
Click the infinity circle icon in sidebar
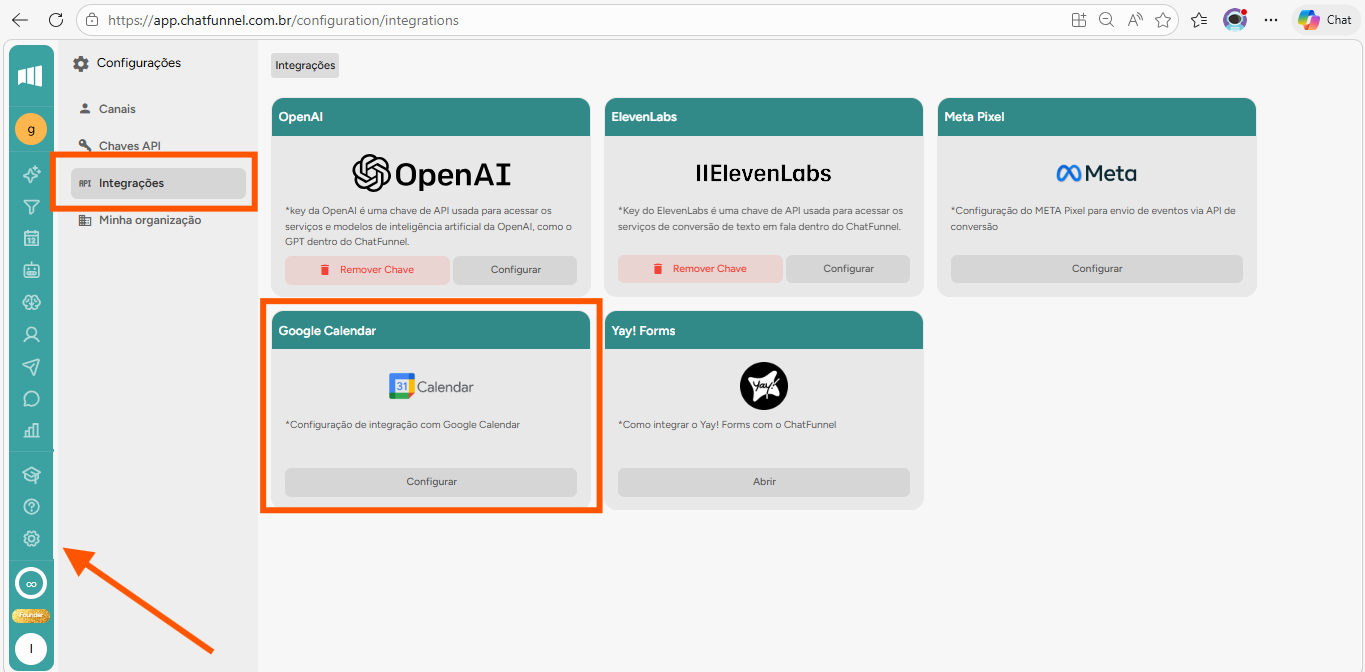tap(31, 583)
